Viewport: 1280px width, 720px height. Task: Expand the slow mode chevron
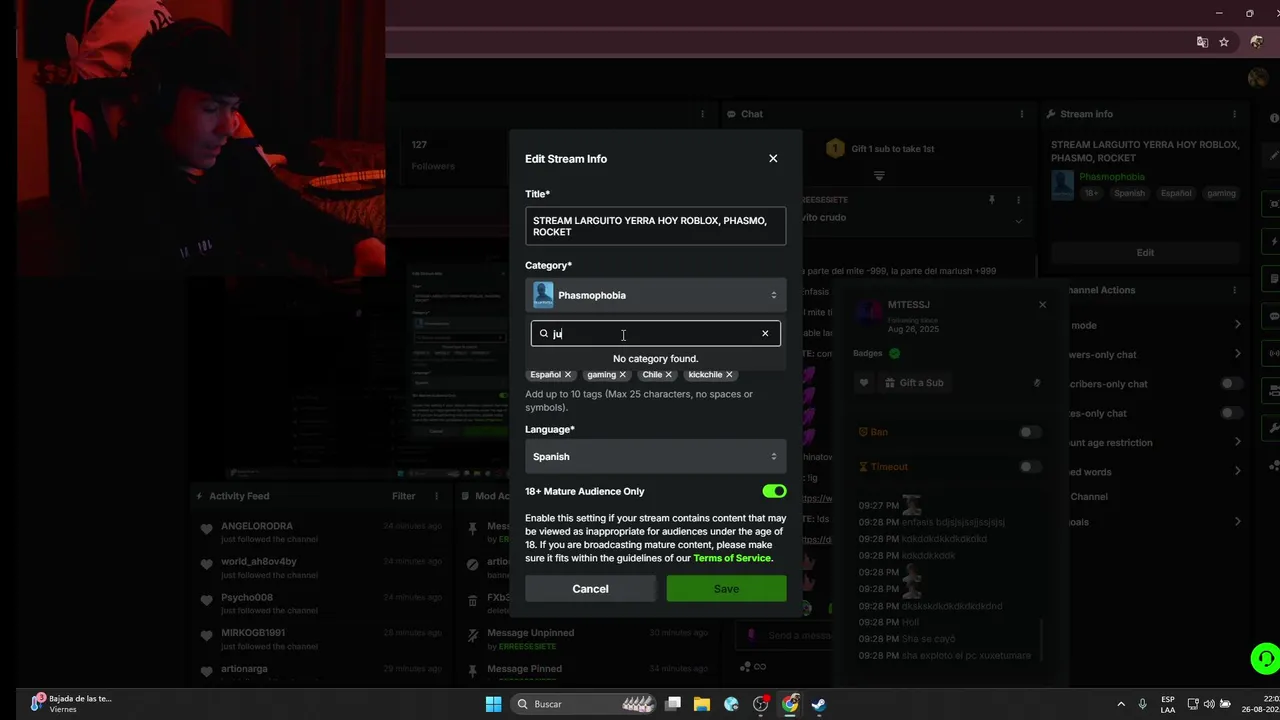click(x=1237, y=325)
